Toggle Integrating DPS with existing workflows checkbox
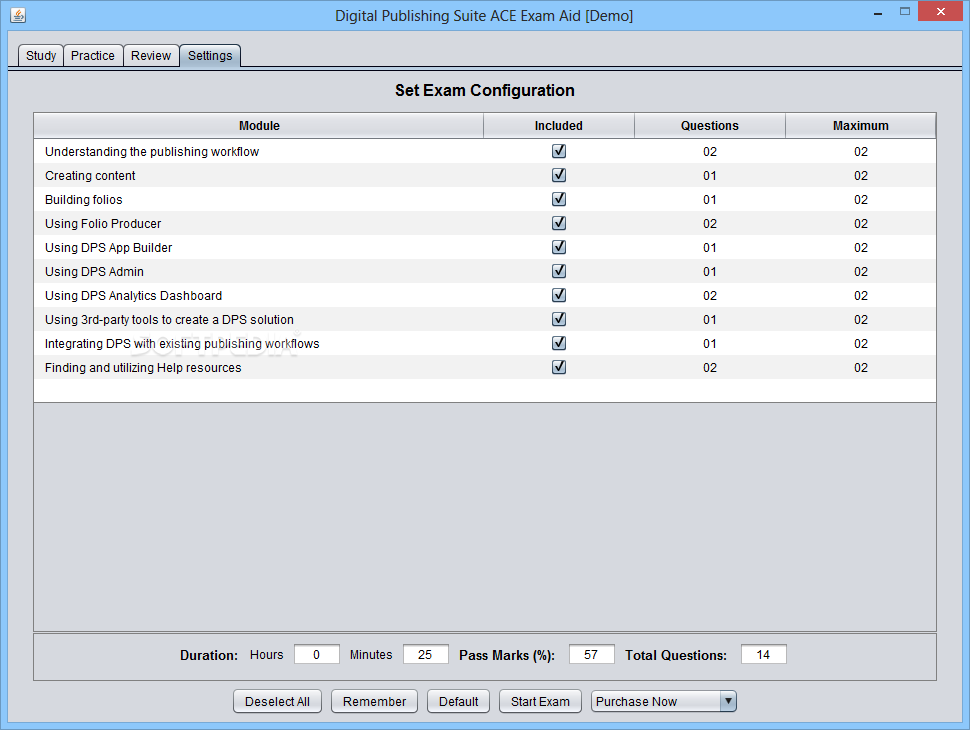The width and height of the screenshot is (970, 730). click(x=559, y=343)
